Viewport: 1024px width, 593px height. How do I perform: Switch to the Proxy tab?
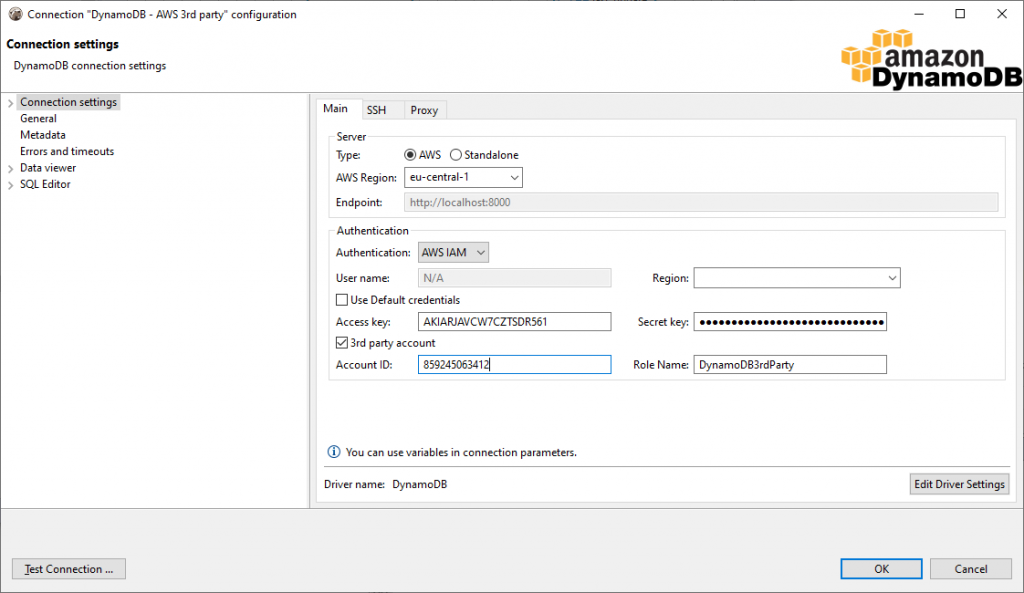424,110
